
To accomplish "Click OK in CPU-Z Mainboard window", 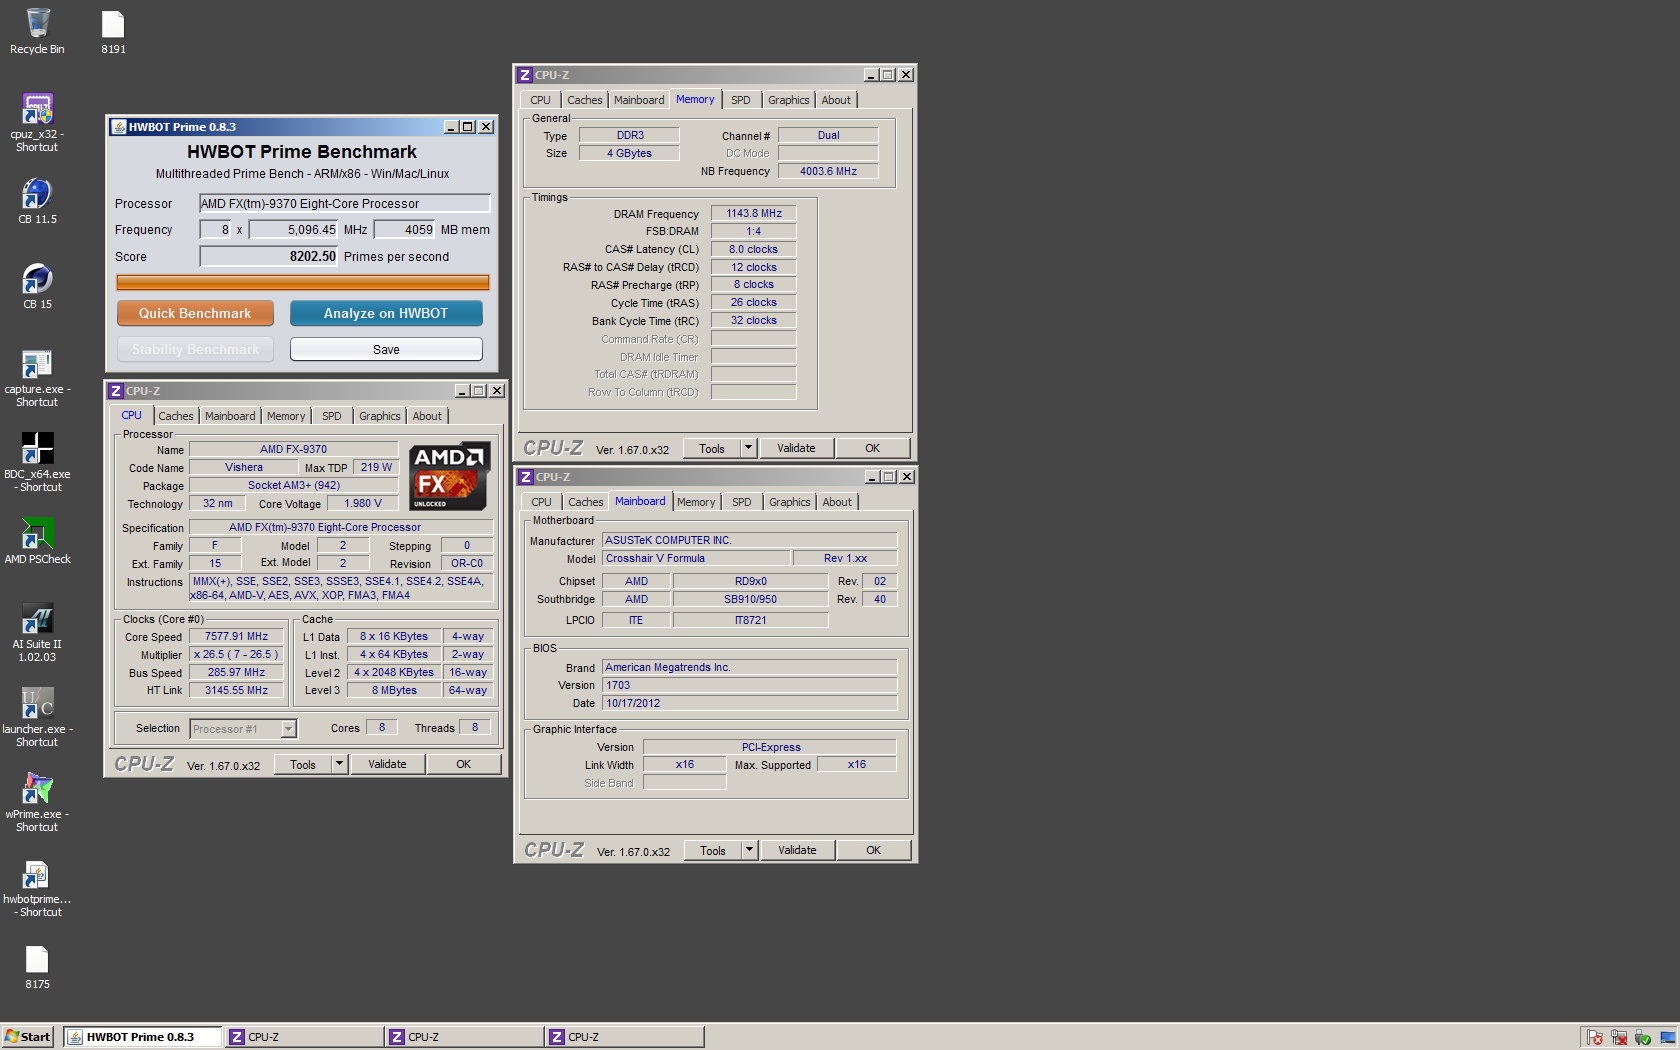I will (x=873, y=850).
